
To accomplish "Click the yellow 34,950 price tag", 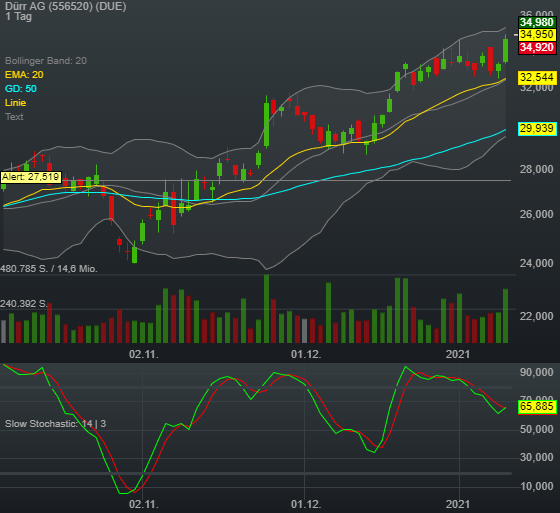I will (x=537, y=35).
